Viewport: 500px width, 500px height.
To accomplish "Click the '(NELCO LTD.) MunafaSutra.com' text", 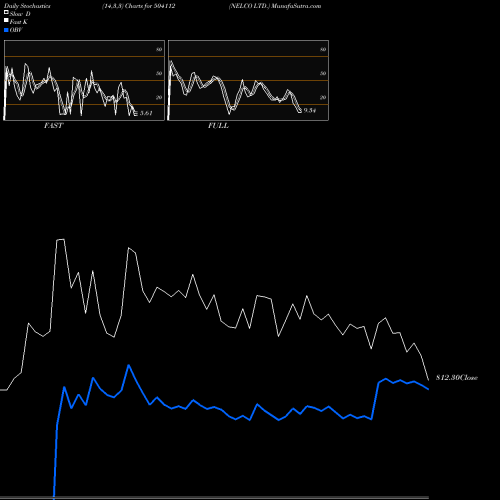I will (x=275, y=6).
